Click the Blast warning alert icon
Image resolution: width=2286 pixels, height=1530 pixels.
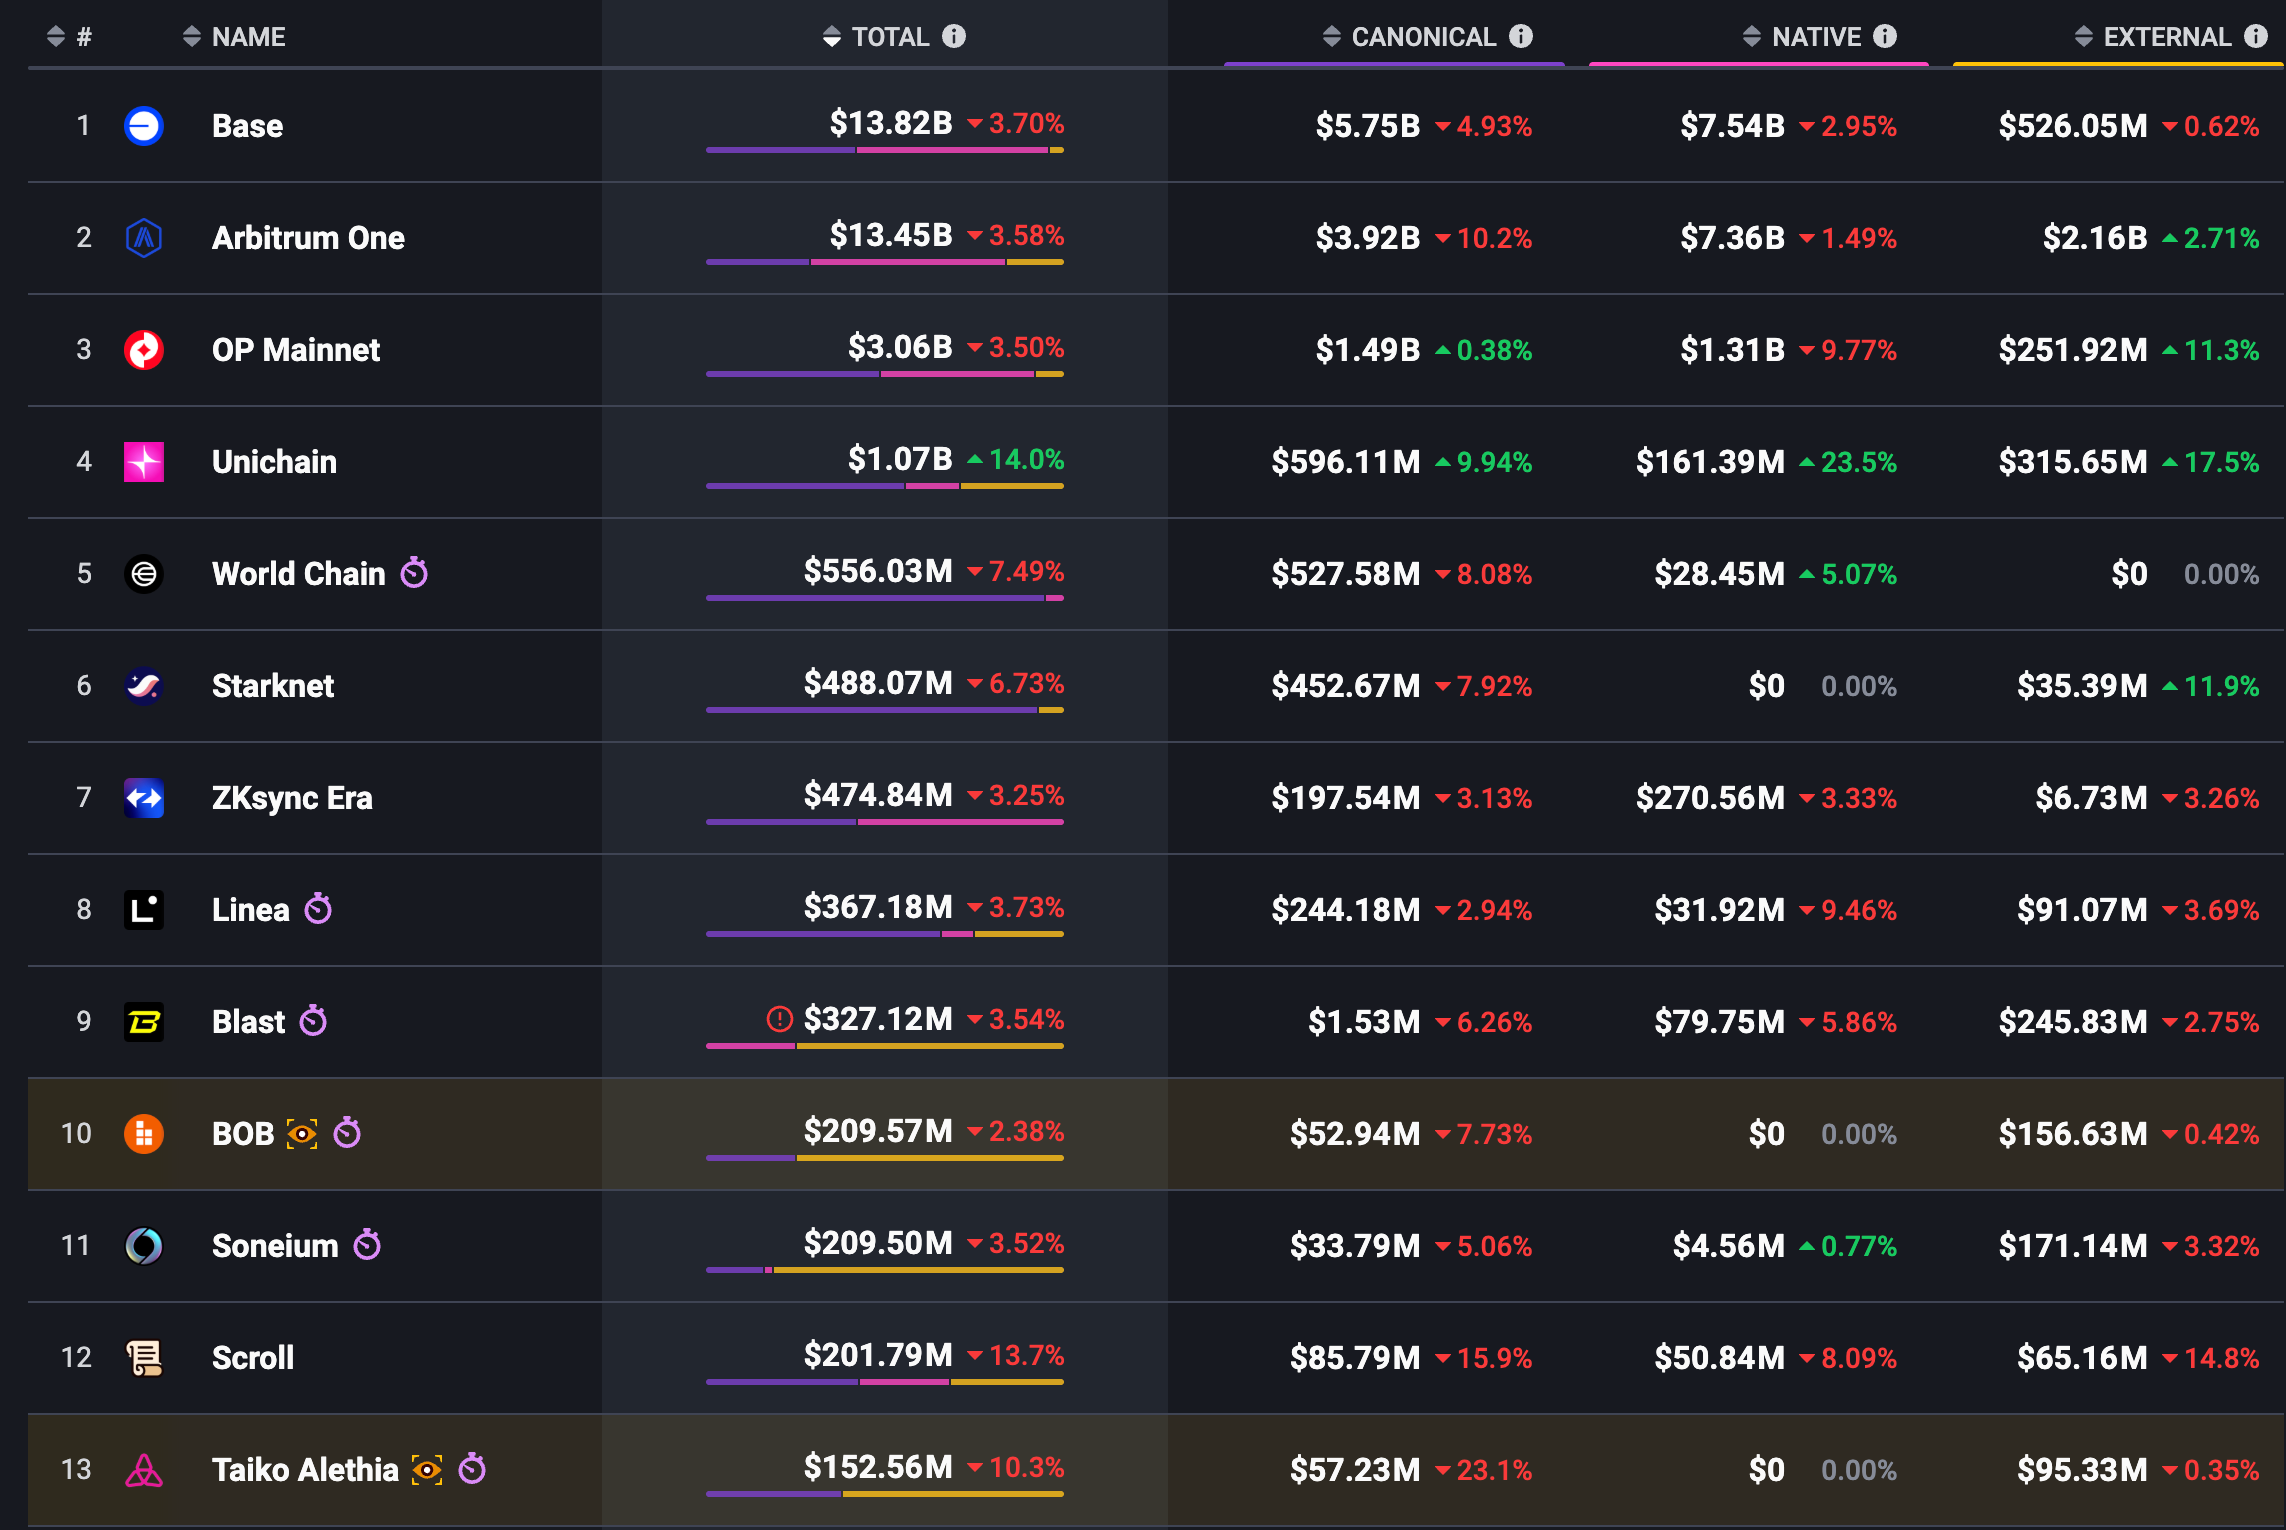[x=779, y=1019]
